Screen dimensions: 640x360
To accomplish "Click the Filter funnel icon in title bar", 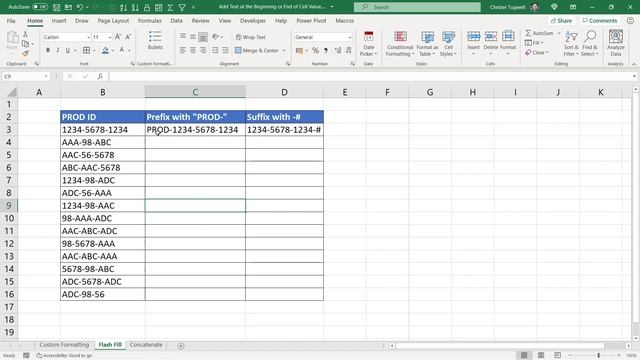I will click(x=182, y=7).
